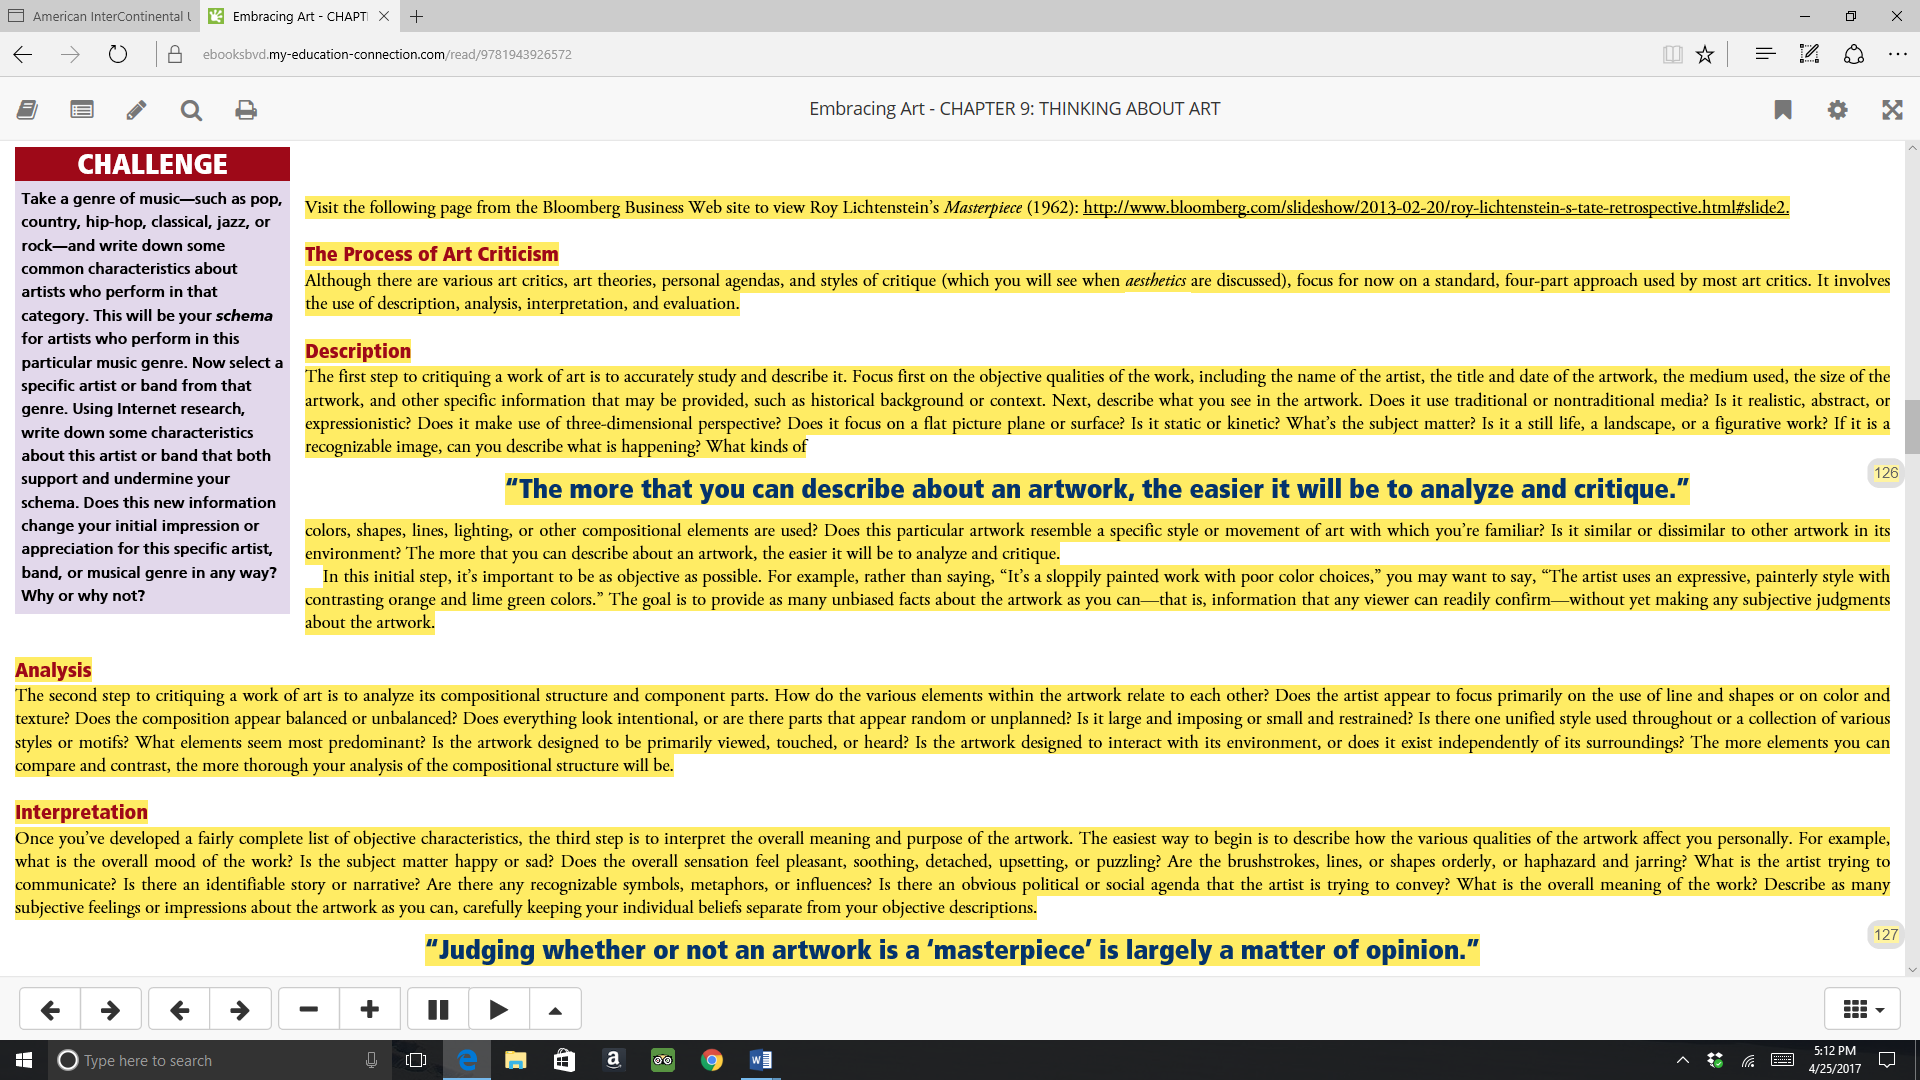Open the library book icon

tap(27, 110)
